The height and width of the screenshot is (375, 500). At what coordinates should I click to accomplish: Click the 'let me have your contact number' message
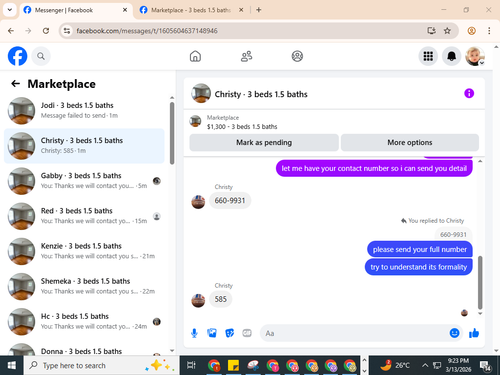tap(374, 168)
